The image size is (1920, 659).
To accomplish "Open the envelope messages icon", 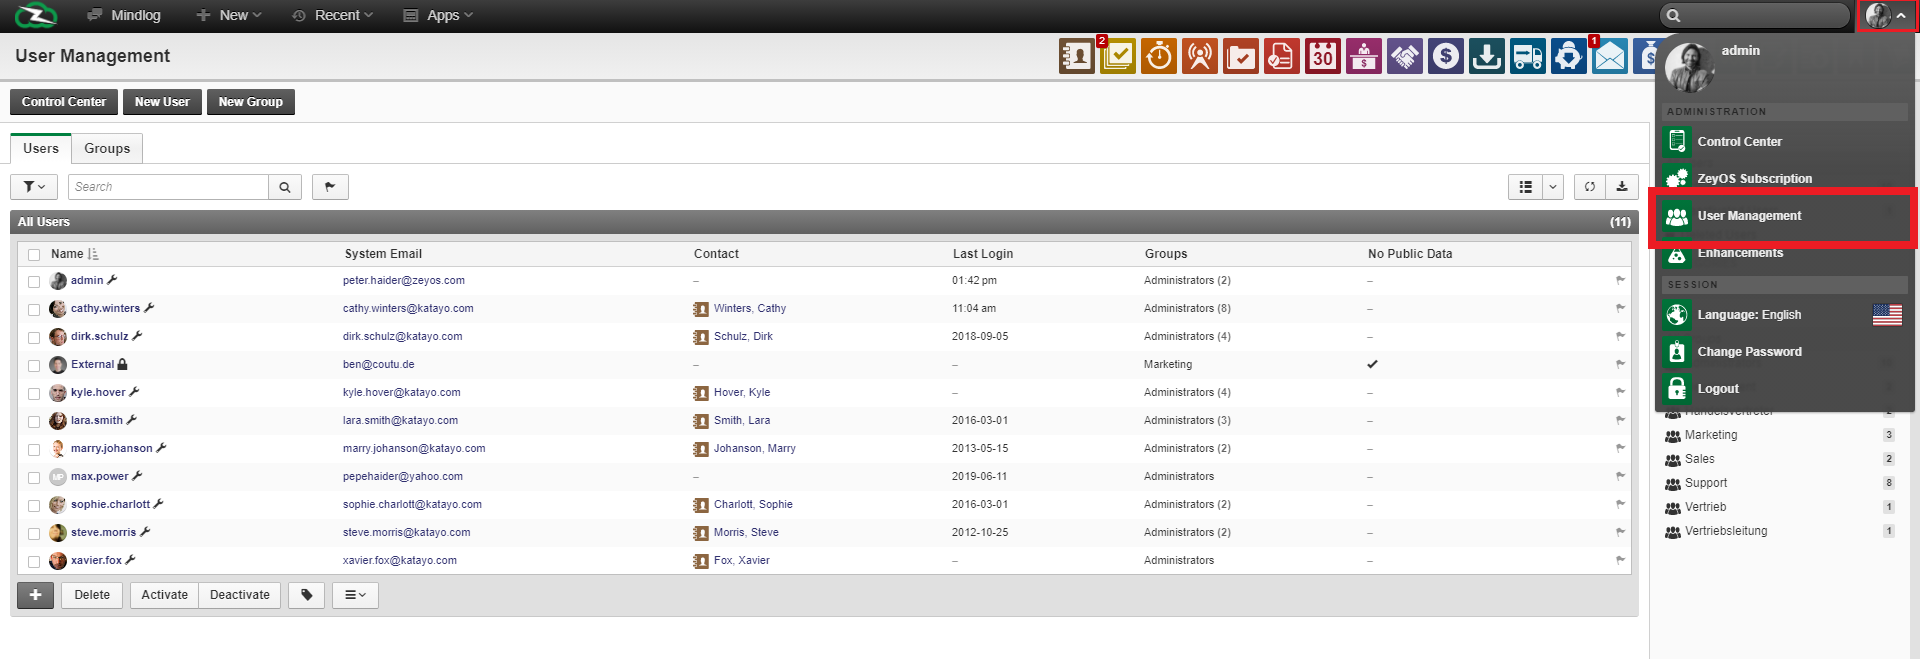I will point(1609,57).
